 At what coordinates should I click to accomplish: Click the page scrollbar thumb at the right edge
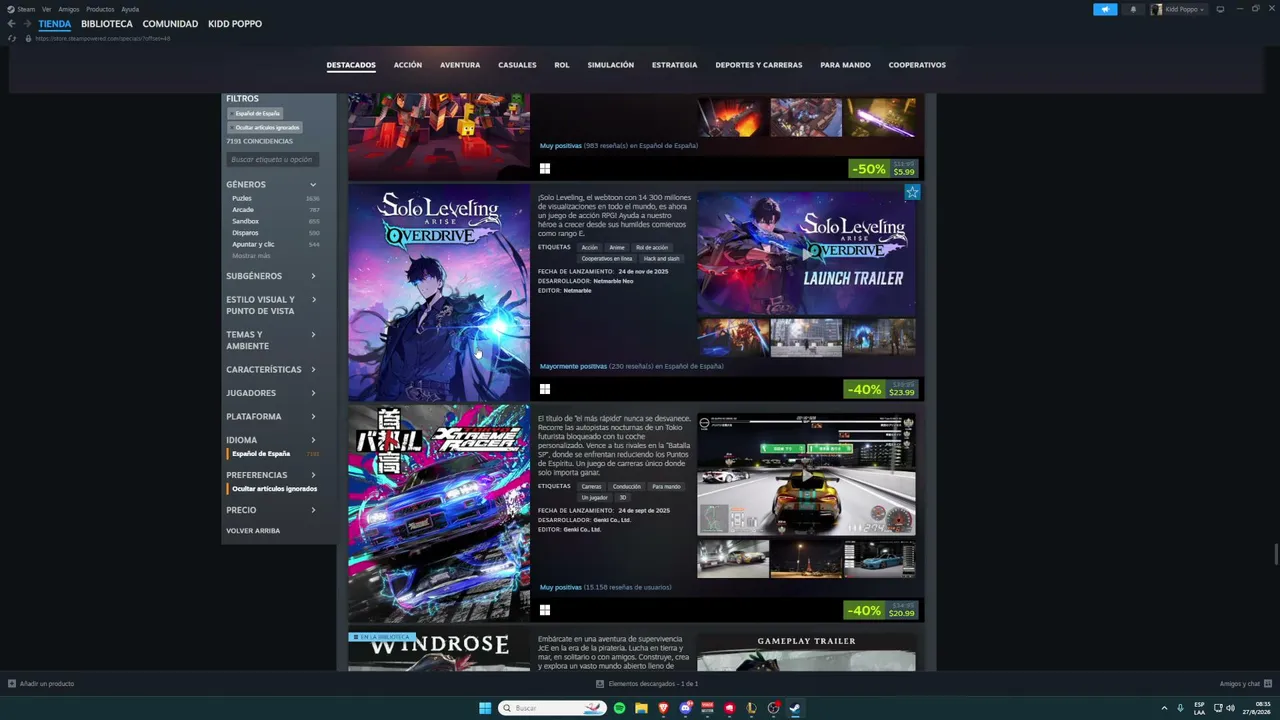(x=1276, y=553)
